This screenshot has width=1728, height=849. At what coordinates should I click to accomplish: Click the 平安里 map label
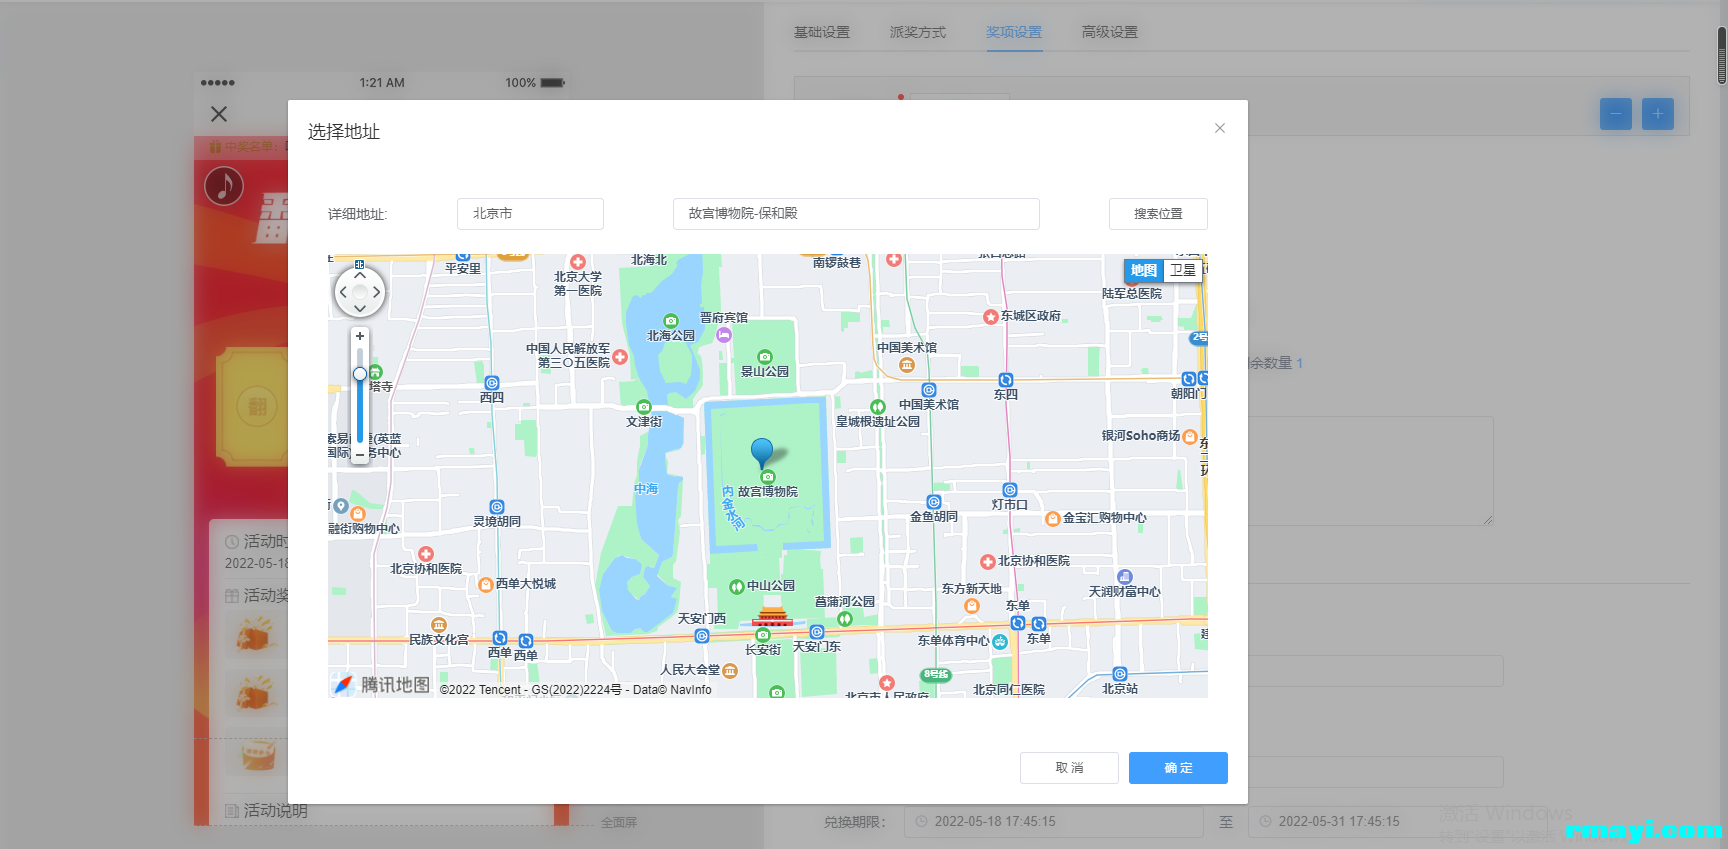click(463, 269)
